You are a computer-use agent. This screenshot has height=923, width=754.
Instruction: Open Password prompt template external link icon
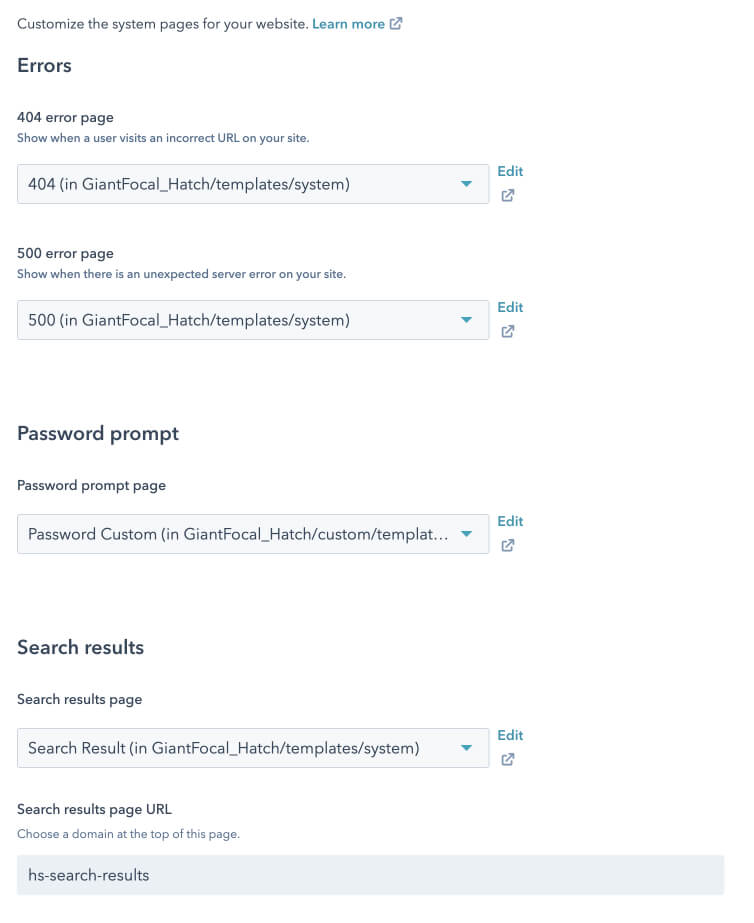(x=507, y=546)
